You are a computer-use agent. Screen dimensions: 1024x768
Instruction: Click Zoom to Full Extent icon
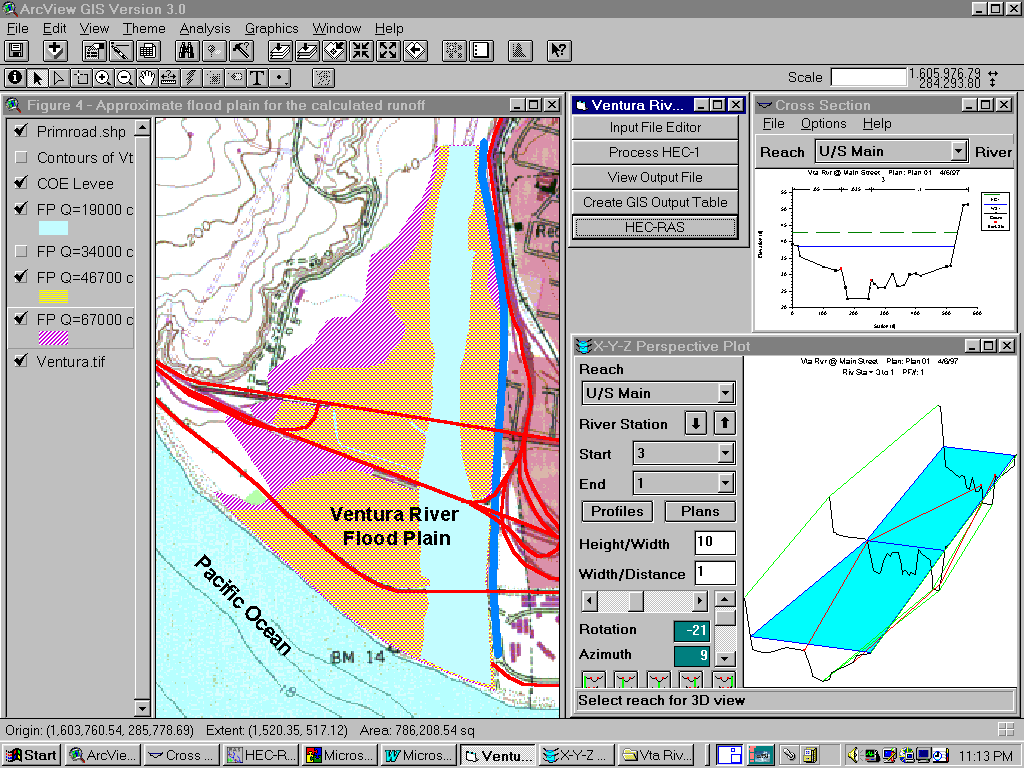tap(280, 50)
